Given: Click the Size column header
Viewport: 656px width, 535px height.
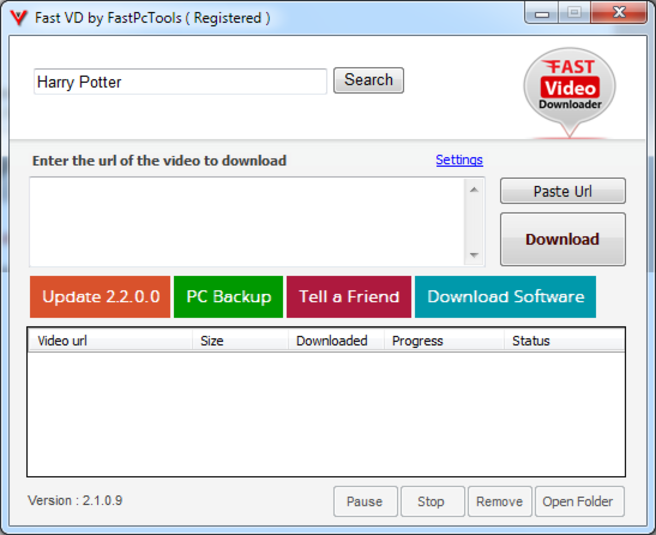Looking at the screenshot, I should point(241,340).
